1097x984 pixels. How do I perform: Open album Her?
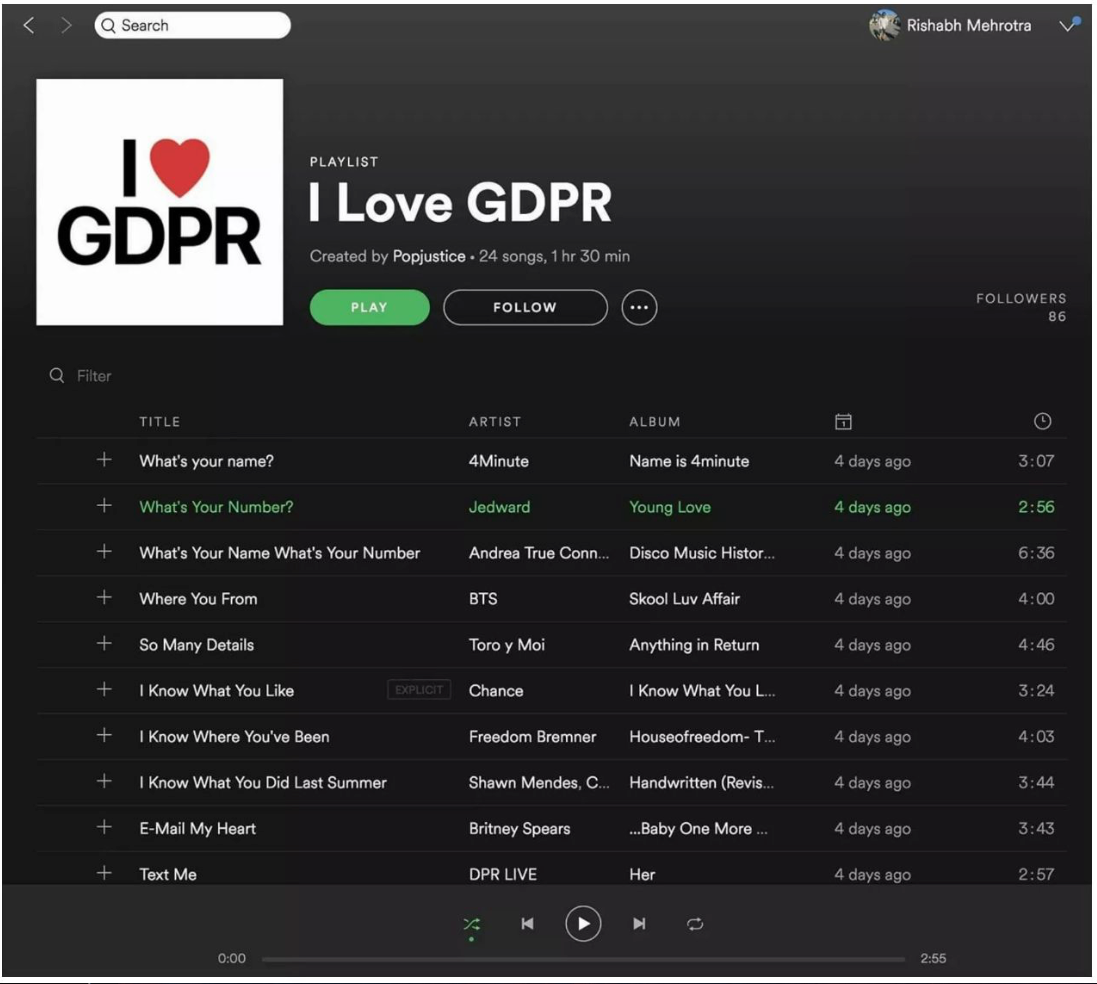point(642,875)
